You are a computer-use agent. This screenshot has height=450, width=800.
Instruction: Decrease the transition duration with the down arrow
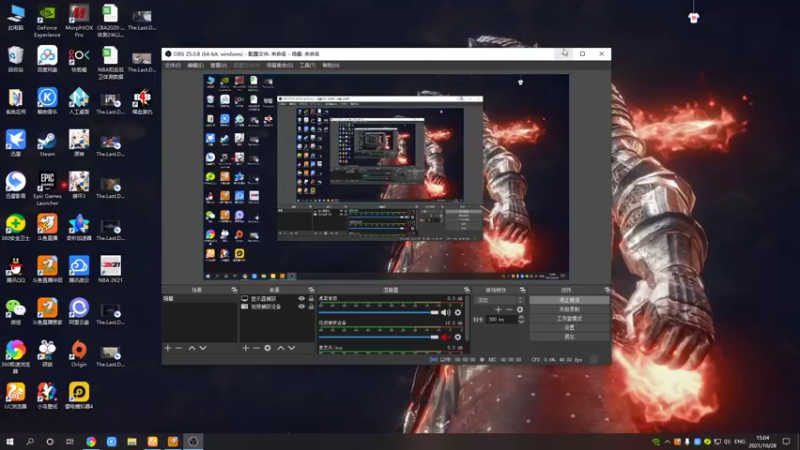[x=521, y=322]
